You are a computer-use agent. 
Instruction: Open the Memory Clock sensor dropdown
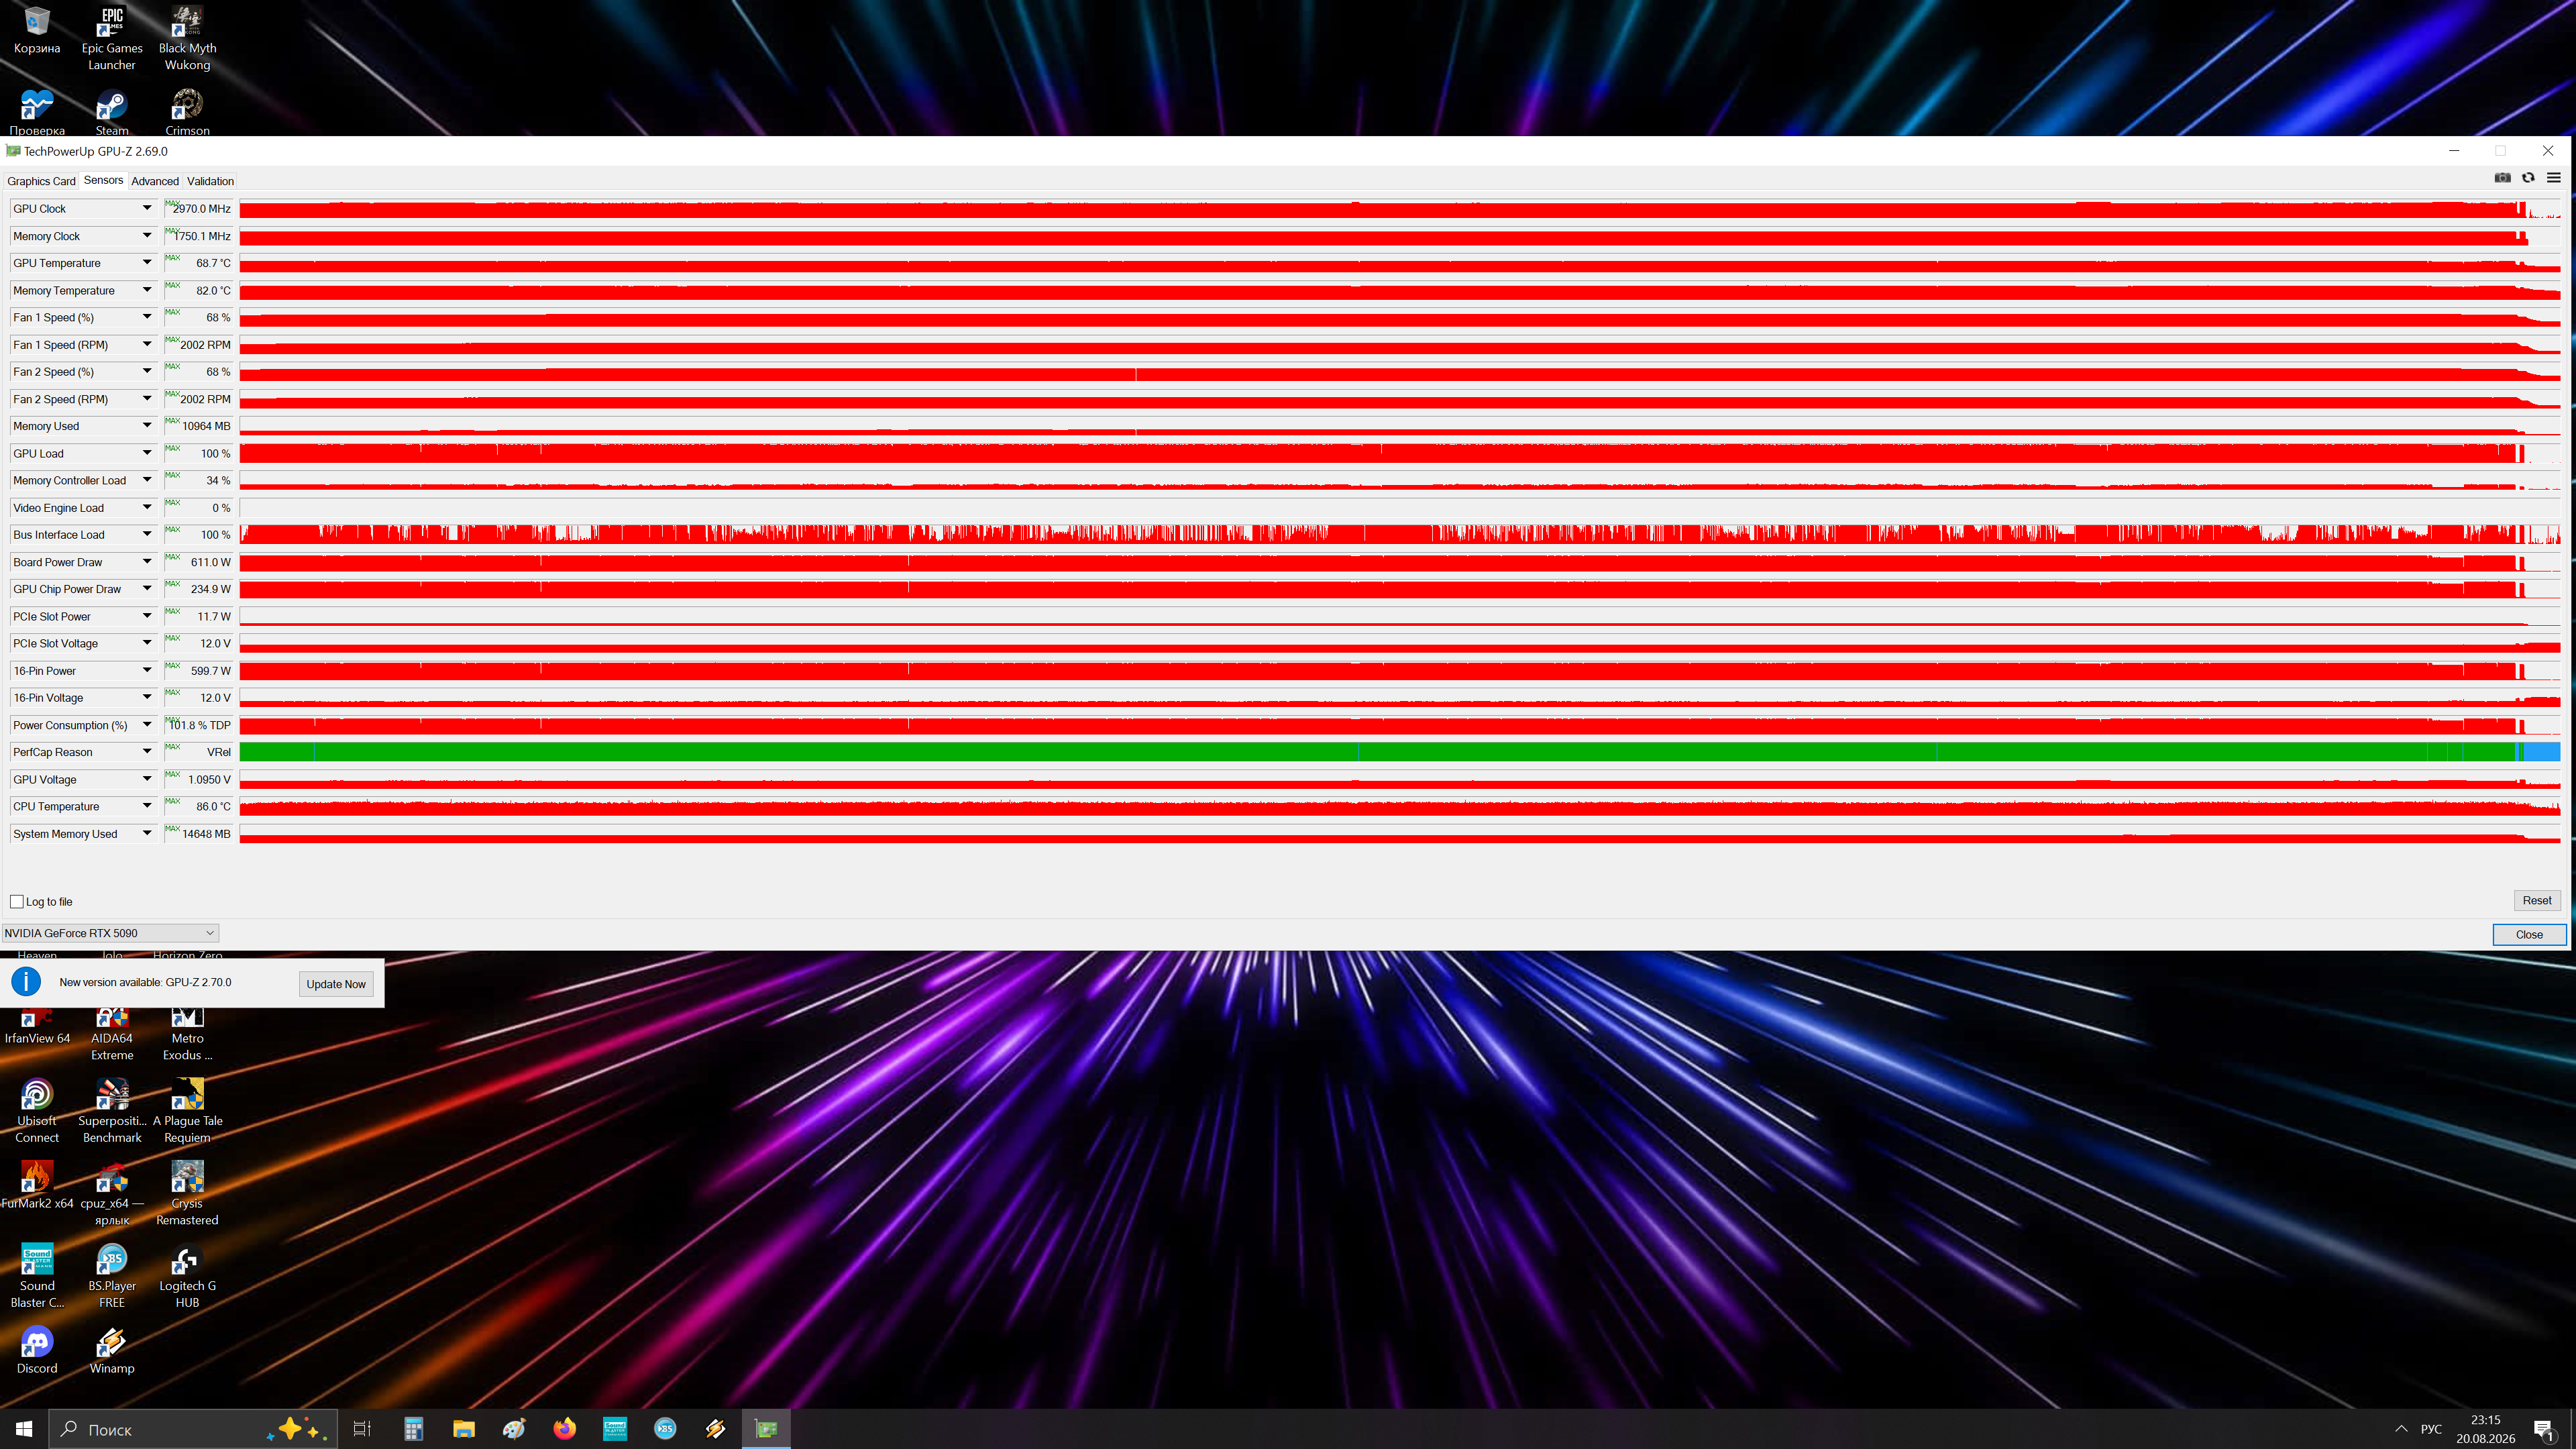[147, 236]
